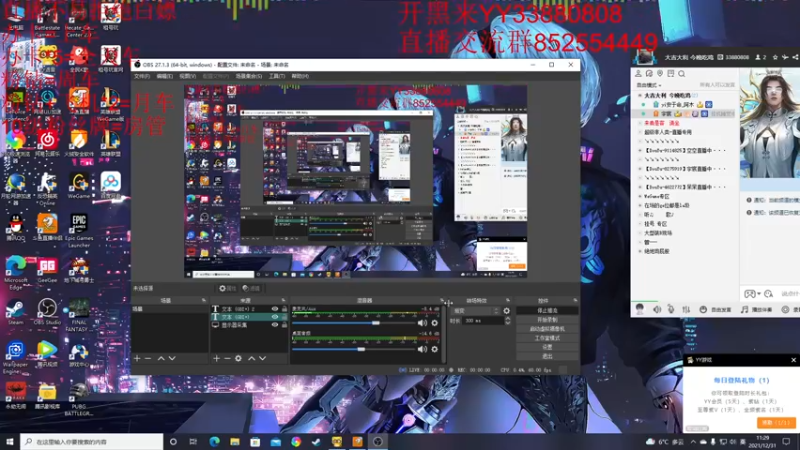Toggle lock of 显示器采集 source
This screenshot has height=450, width=800.
[285, 325]
